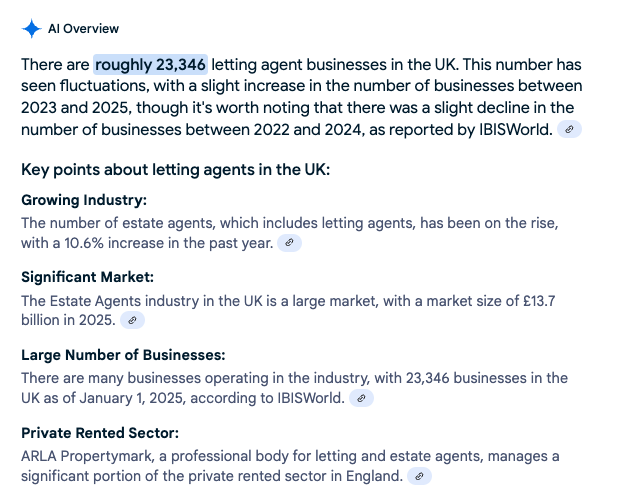This screenshot has height=501, width=617.
Task: Open the source link icon after 'billion in 2025'
Action: point(132,320)
